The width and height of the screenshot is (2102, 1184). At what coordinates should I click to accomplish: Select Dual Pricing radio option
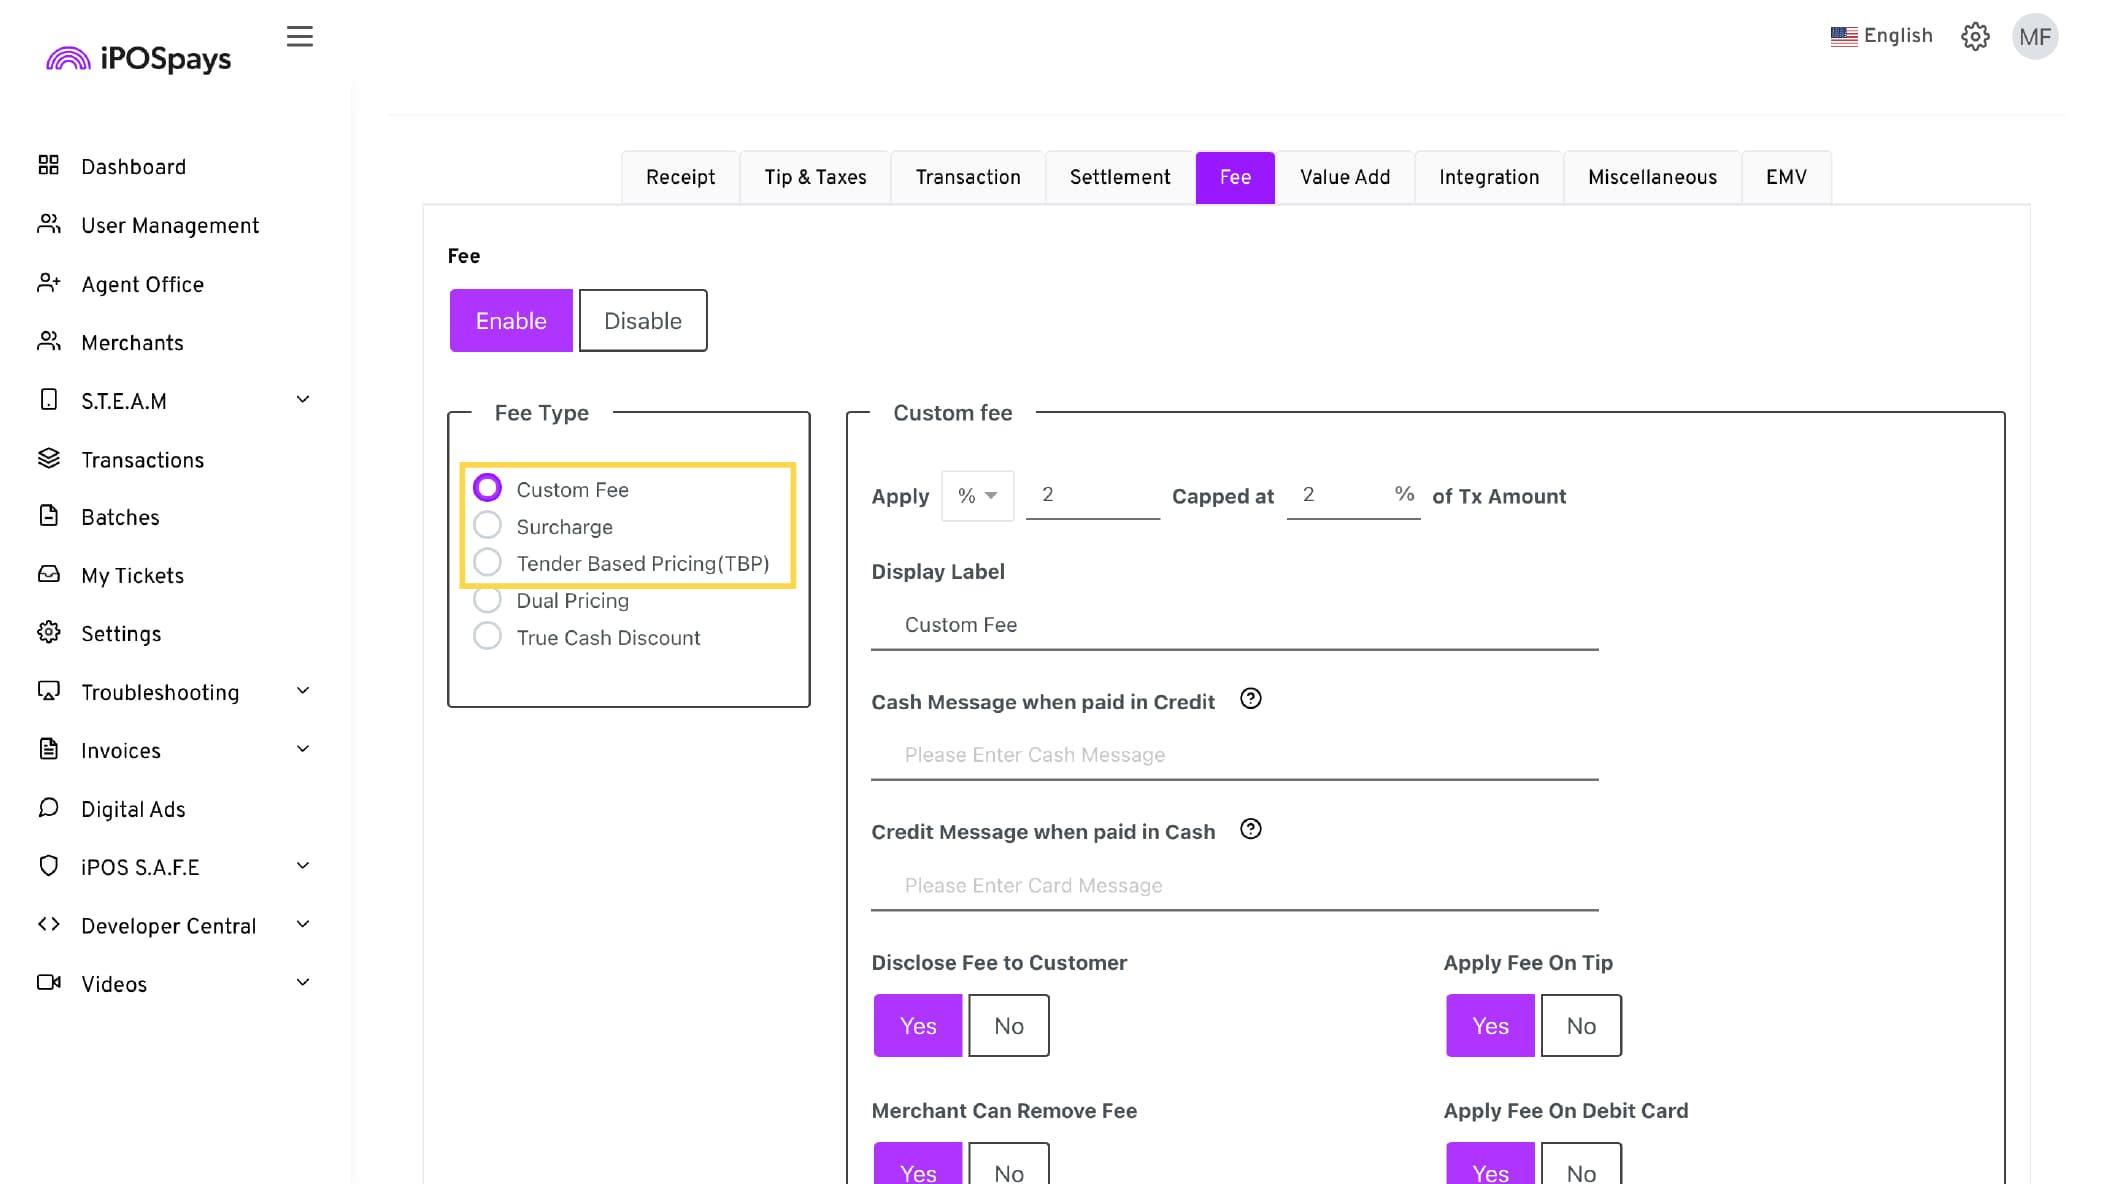[x=487, y=600]
